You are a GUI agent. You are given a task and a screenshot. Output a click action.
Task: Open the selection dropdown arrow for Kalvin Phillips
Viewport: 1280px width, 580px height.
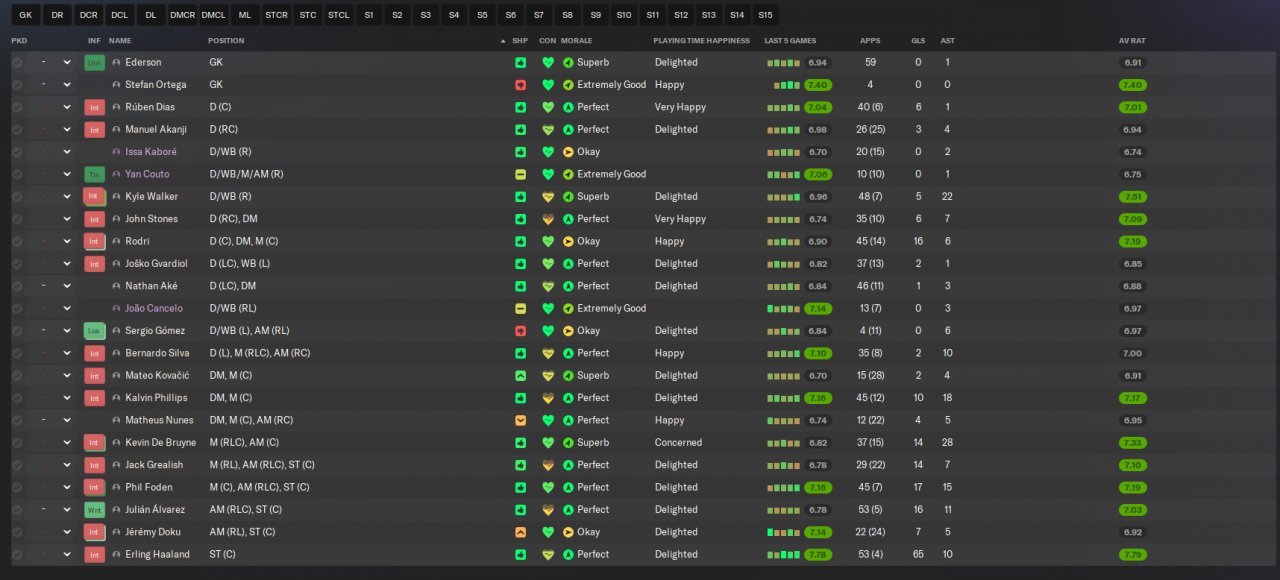pos(67,398)
